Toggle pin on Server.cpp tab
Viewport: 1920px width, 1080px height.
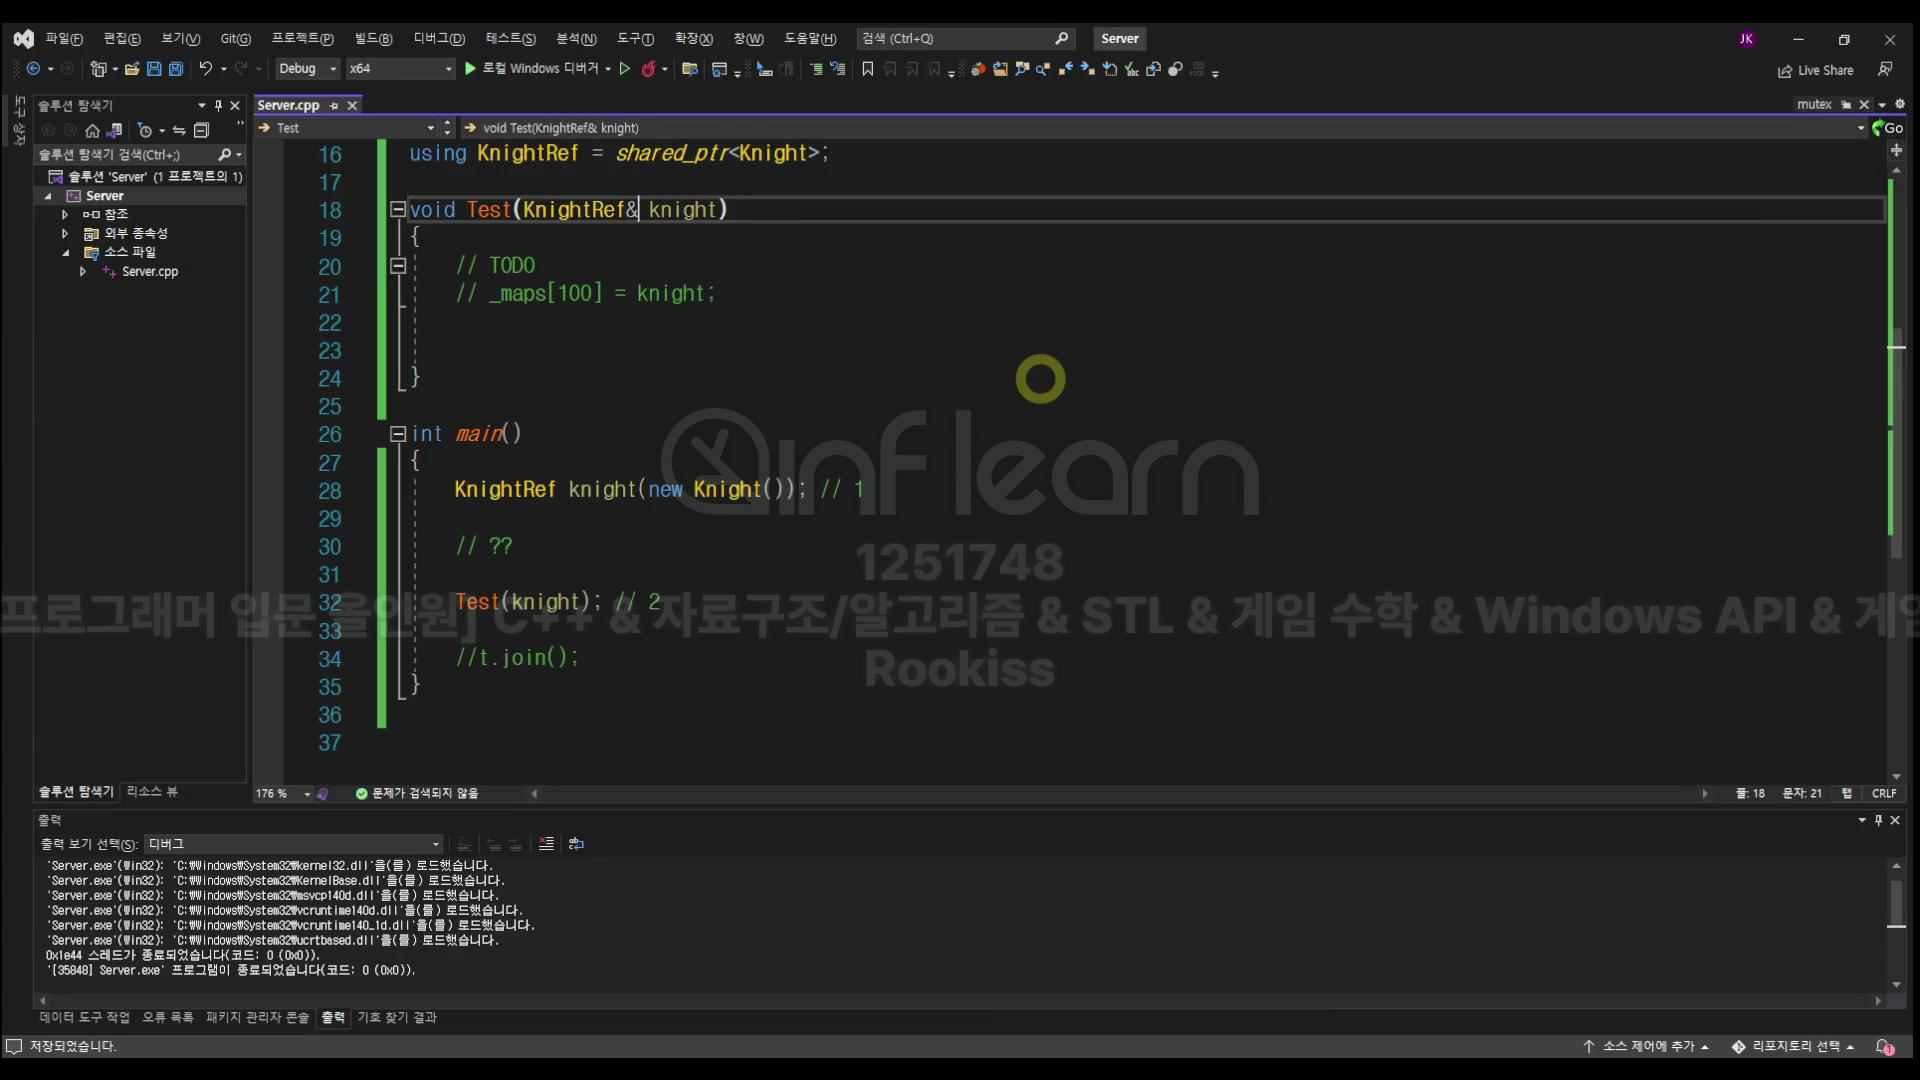tap(334, 106)
